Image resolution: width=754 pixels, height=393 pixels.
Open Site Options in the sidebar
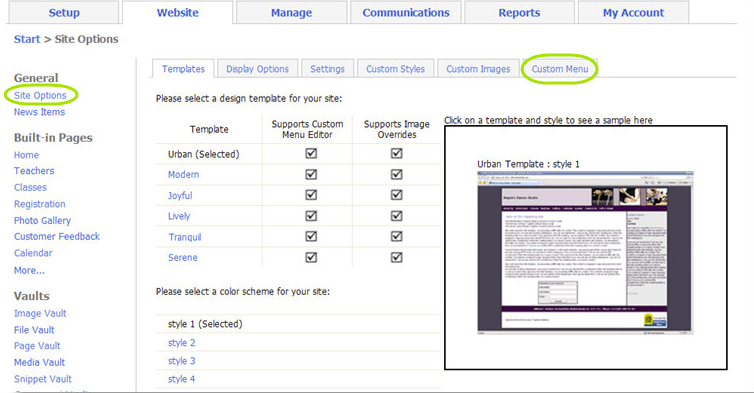tap(40, 95)
